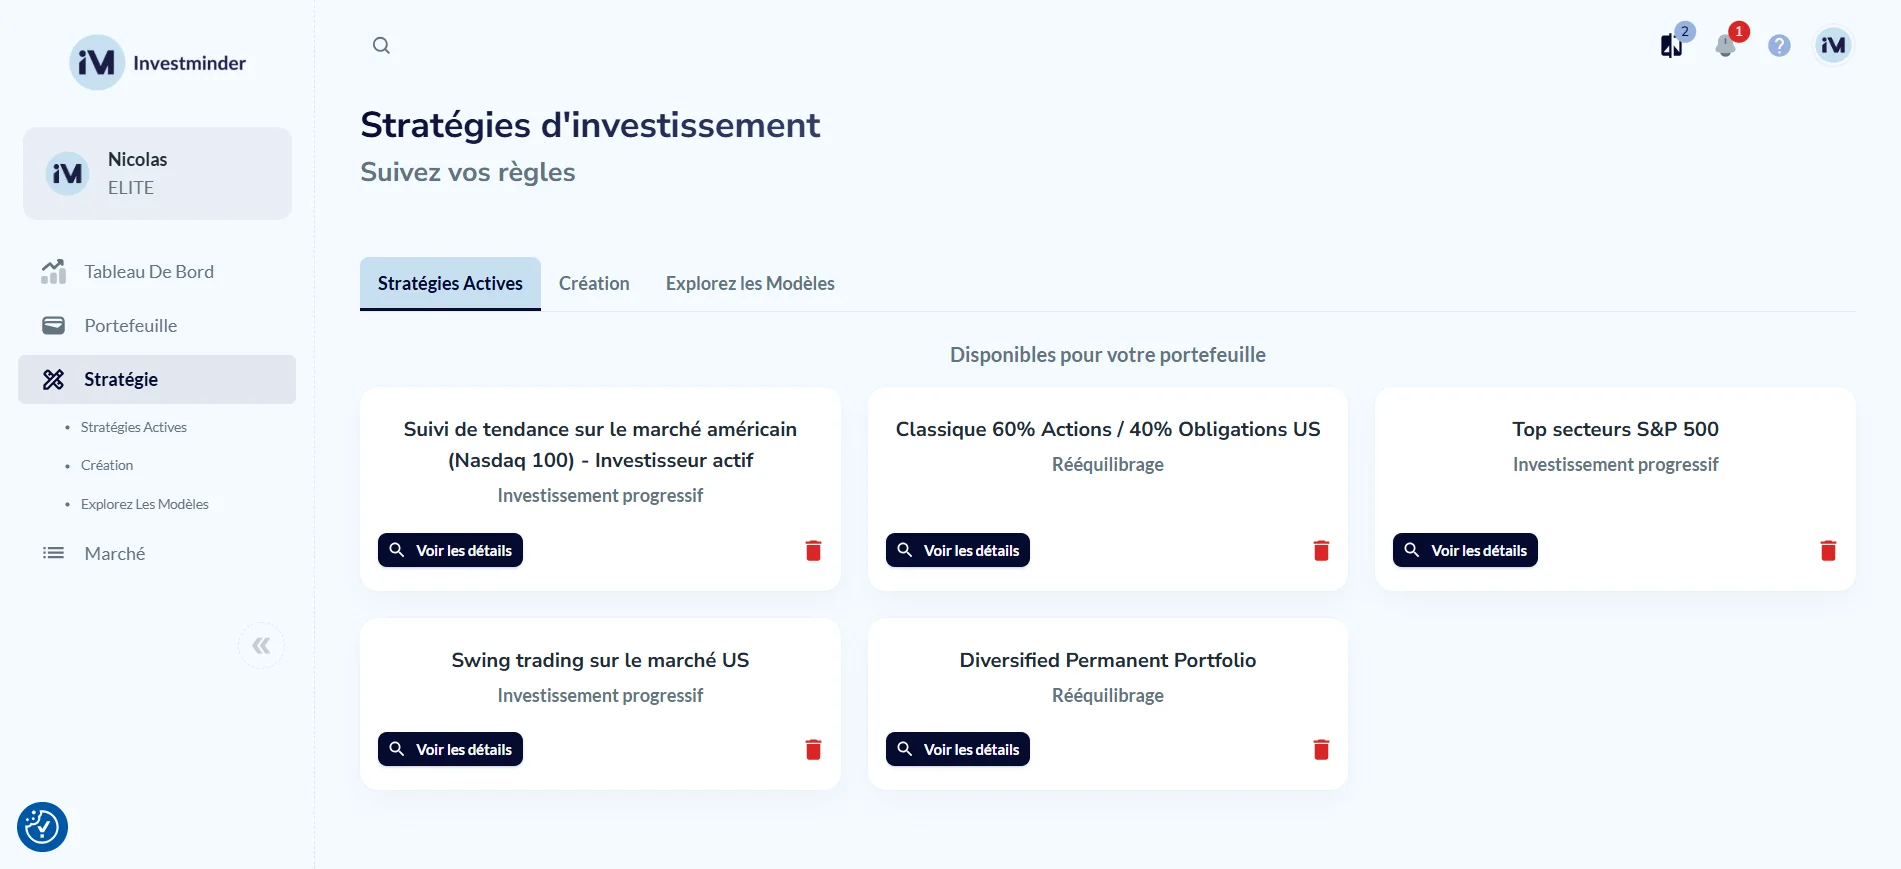Open Marché from the sidebar

(115, 554)
